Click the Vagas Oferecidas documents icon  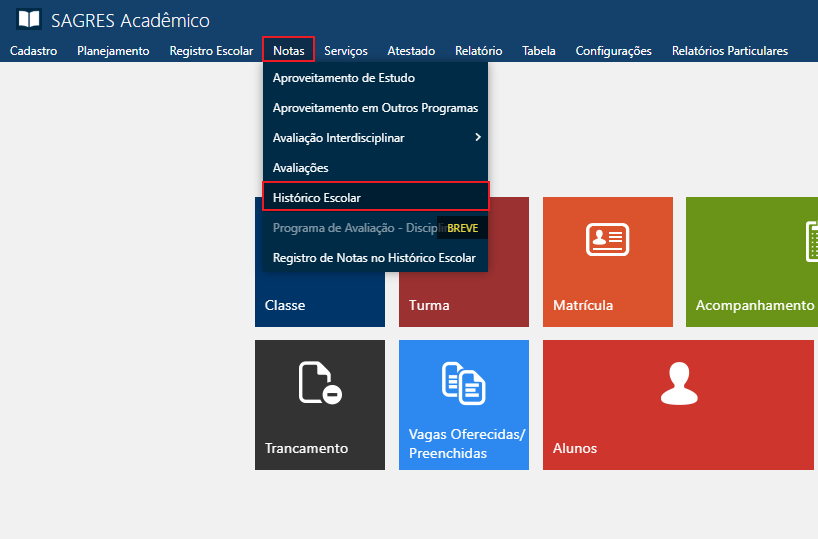pos(463,383)
